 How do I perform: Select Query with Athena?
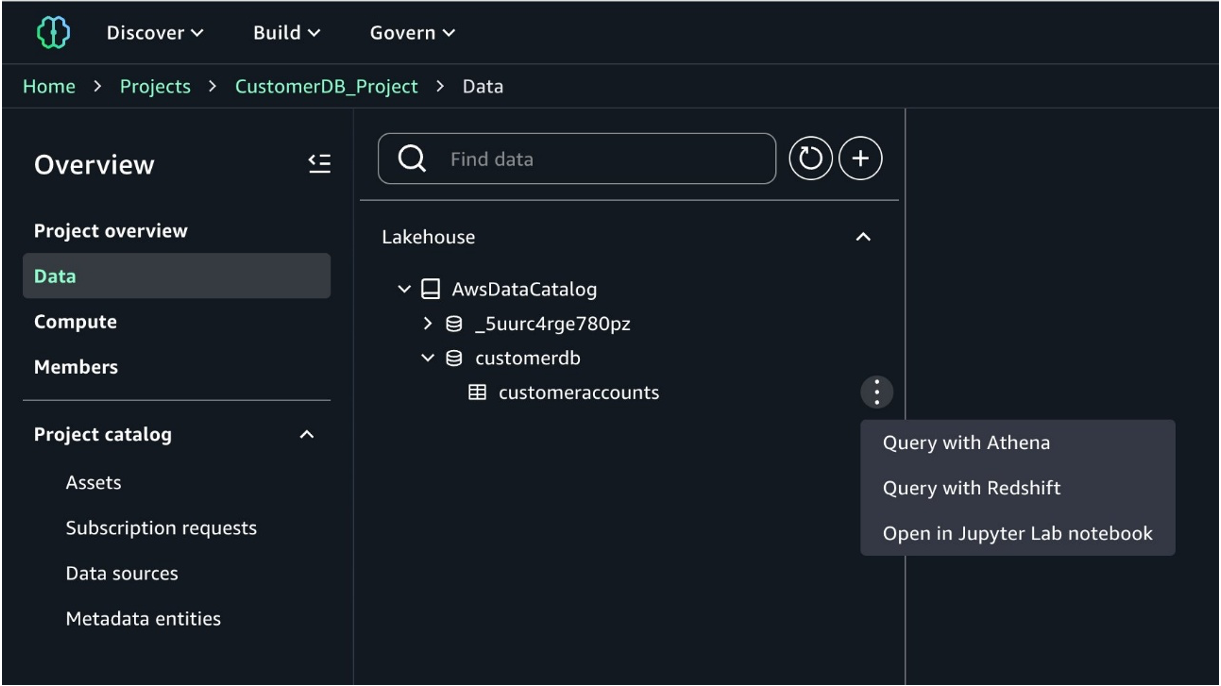coord(966,443)
